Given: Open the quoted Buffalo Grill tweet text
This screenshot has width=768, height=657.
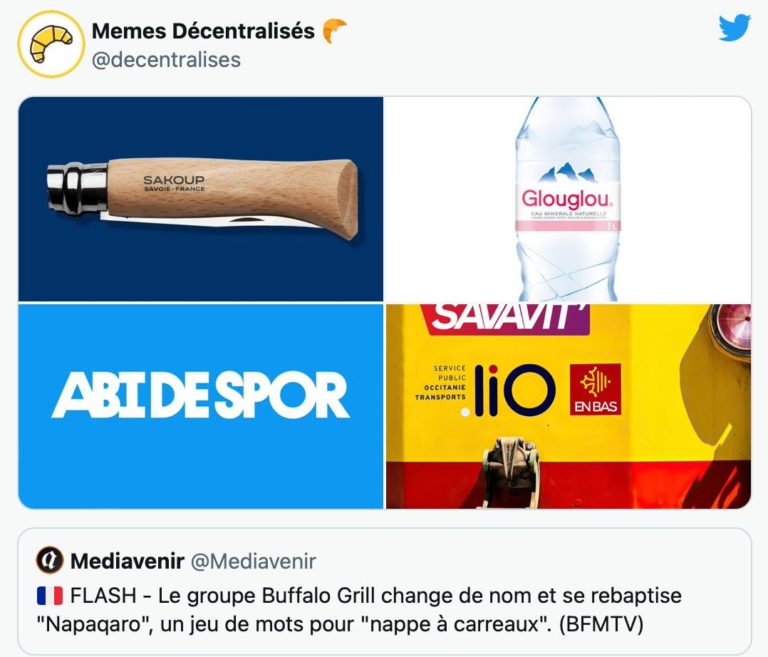Looking at the screenshot, I should (x=360, y=610).
